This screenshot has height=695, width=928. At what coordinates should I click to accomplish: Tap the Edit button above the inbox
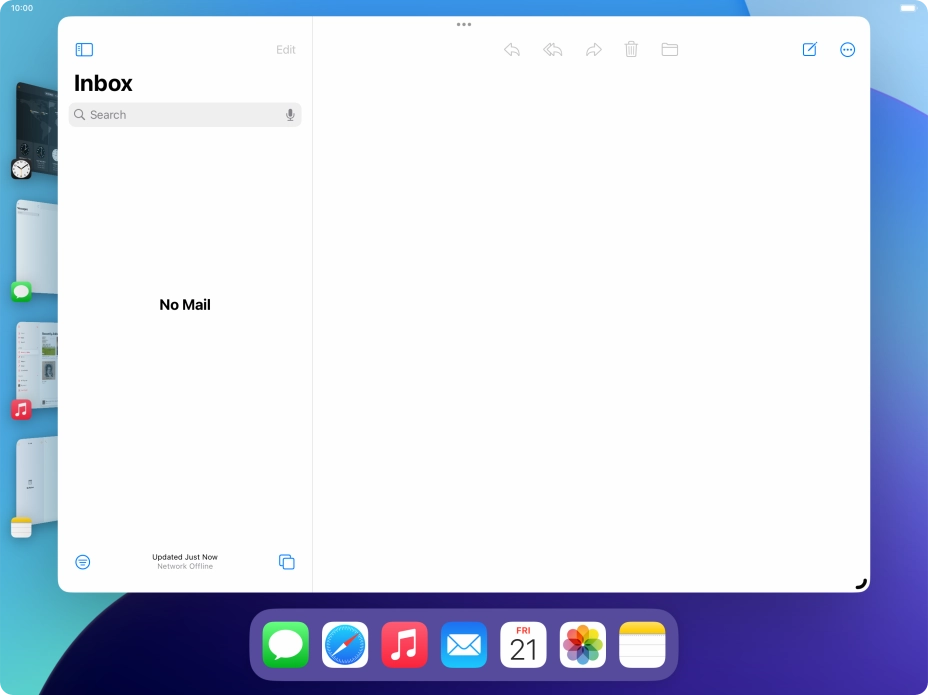(286, 49)
